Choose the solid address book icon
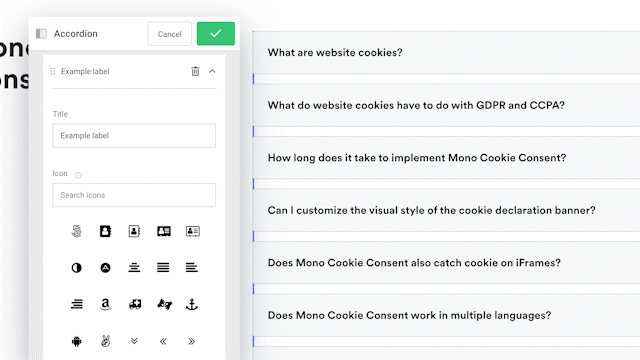Image resolution: width=640 pixels, height=360 pixels. point(105,231)
